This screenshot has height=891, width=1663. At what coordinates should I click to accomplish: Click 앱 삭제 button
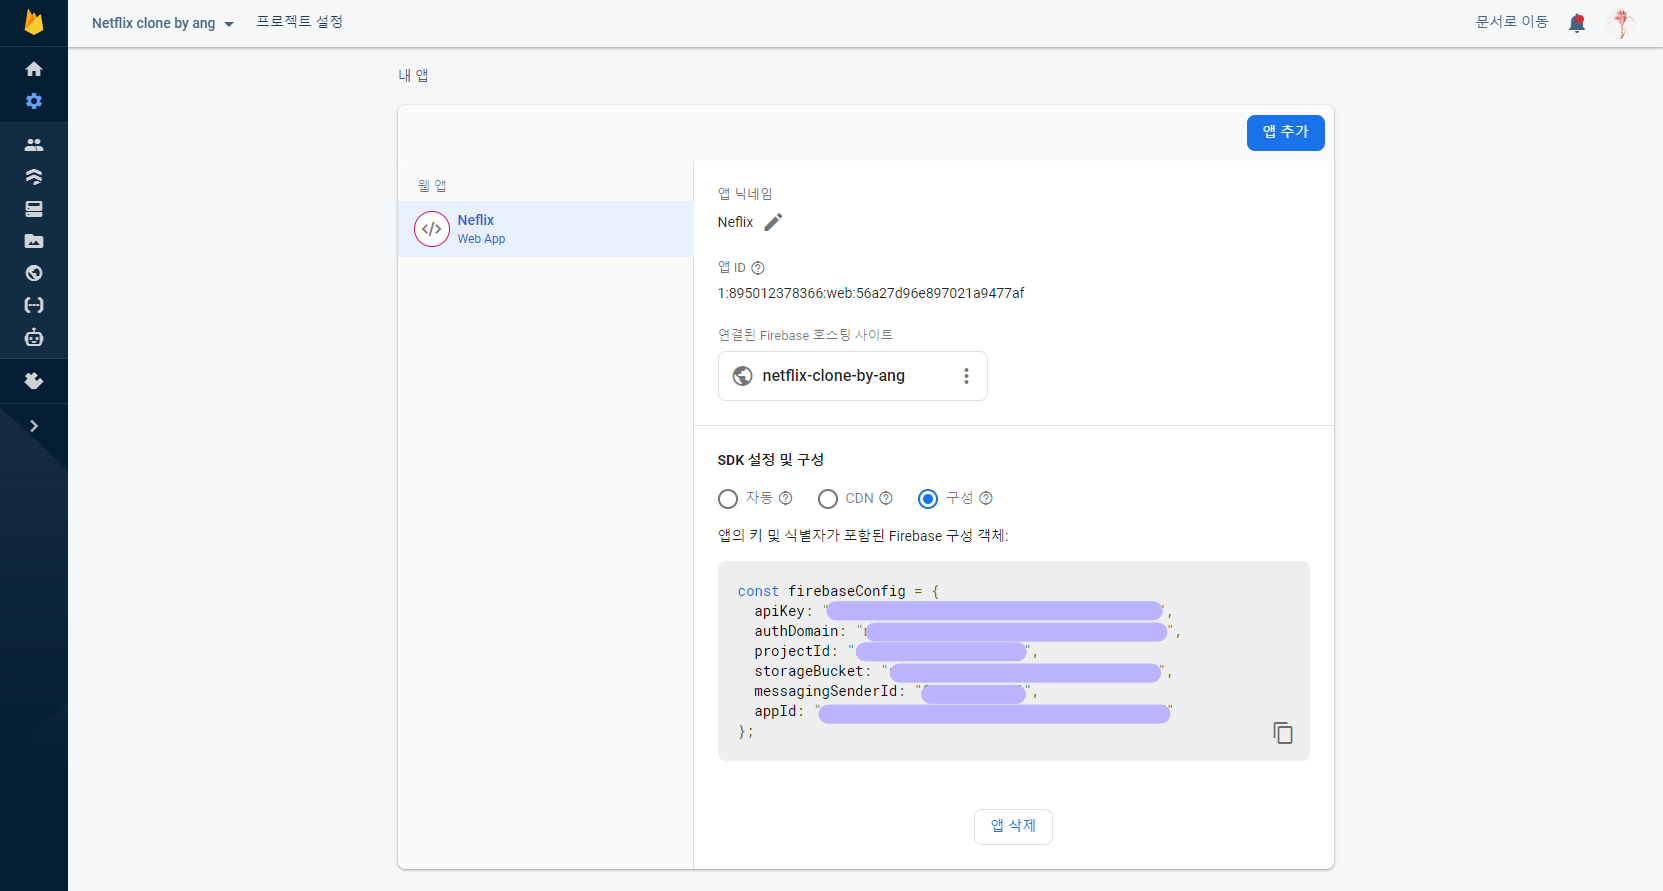[x=1013, y=827]
